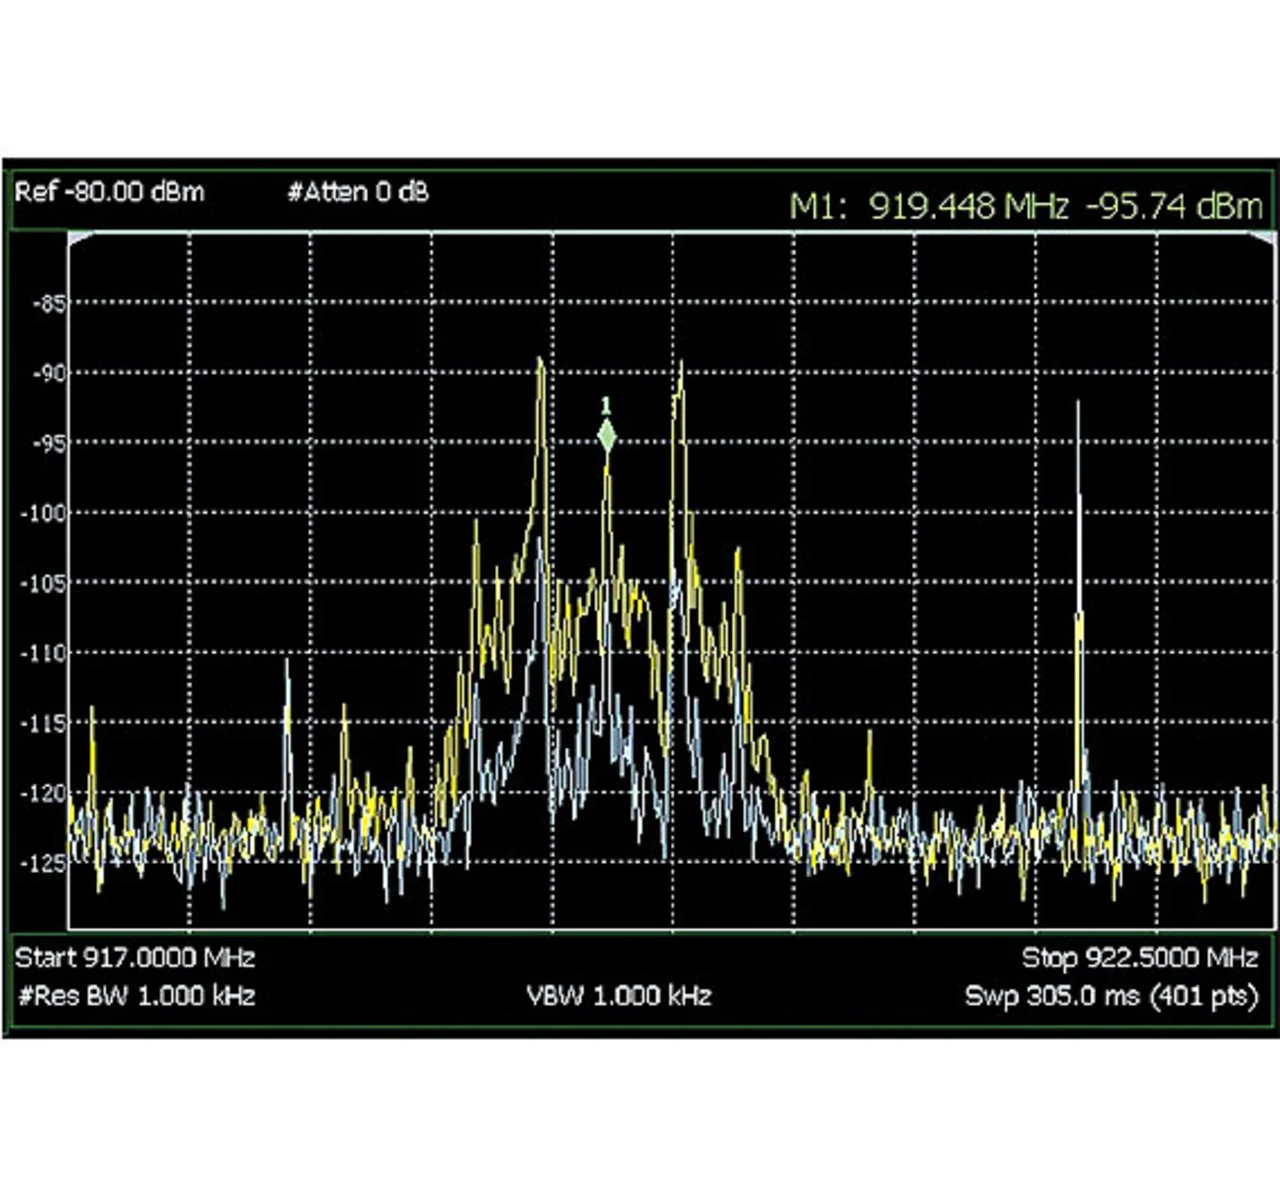
Task: Click the marker 1 diamond on the trace
Action: pos(606,437)
